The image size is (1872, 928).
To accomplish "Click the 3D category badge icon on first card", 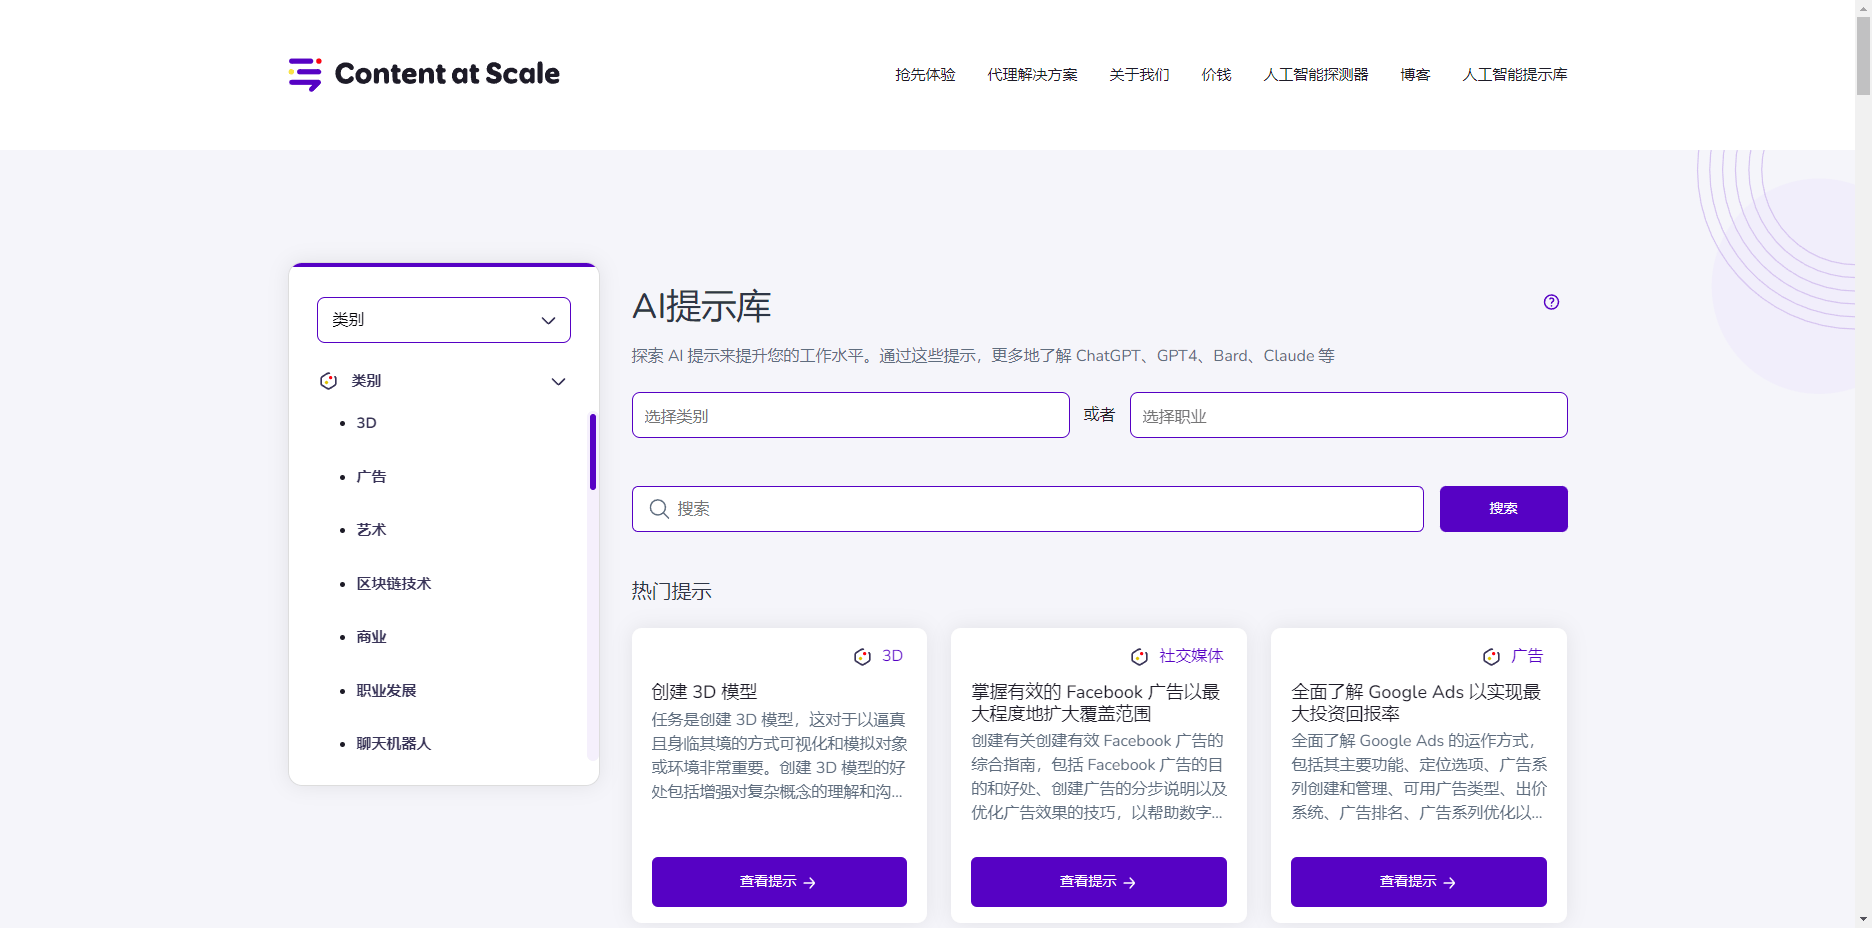I will (x=862, y=657).
